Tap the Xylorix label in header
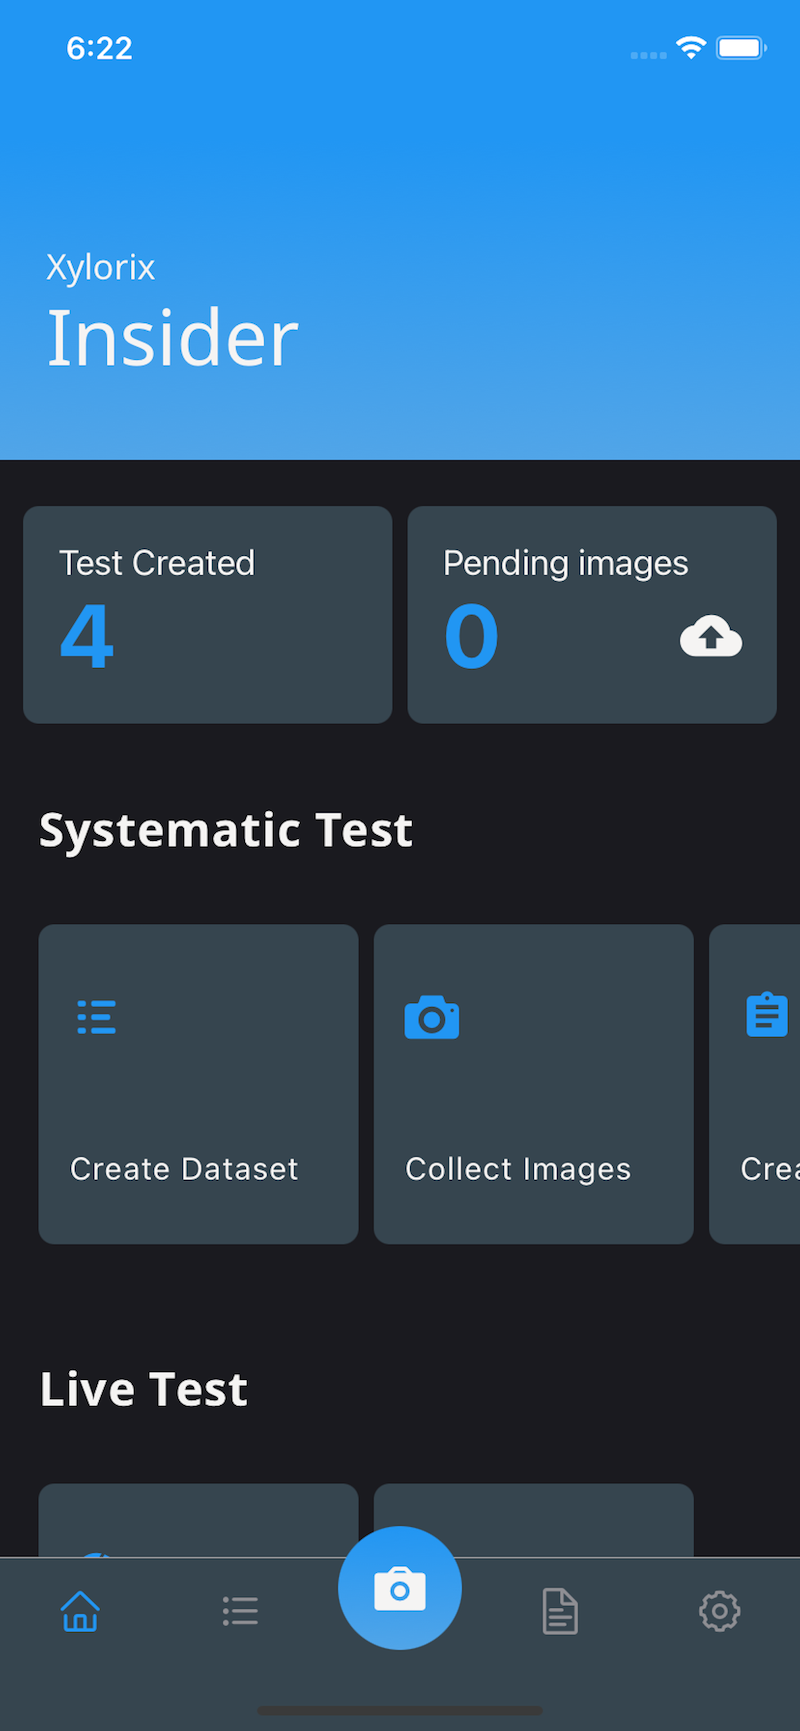The image size is (800, 1731). tap(101, 267)
